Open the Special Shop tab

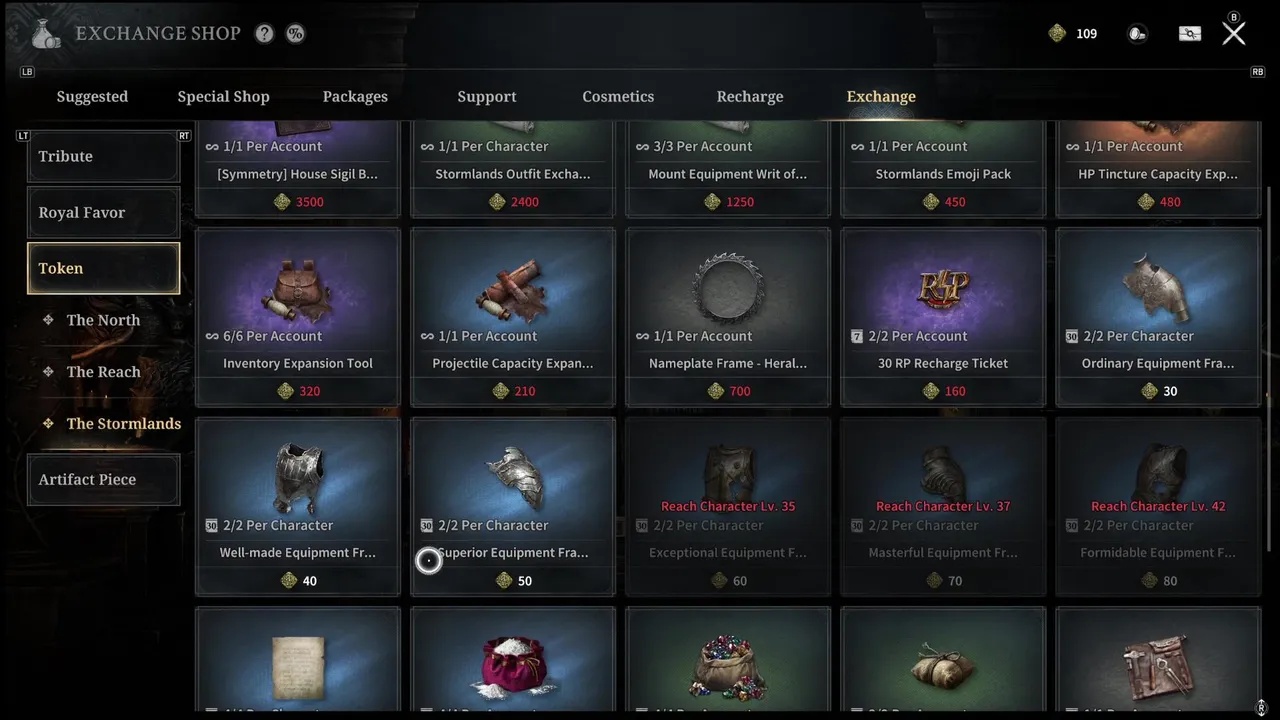coord(223,96)
